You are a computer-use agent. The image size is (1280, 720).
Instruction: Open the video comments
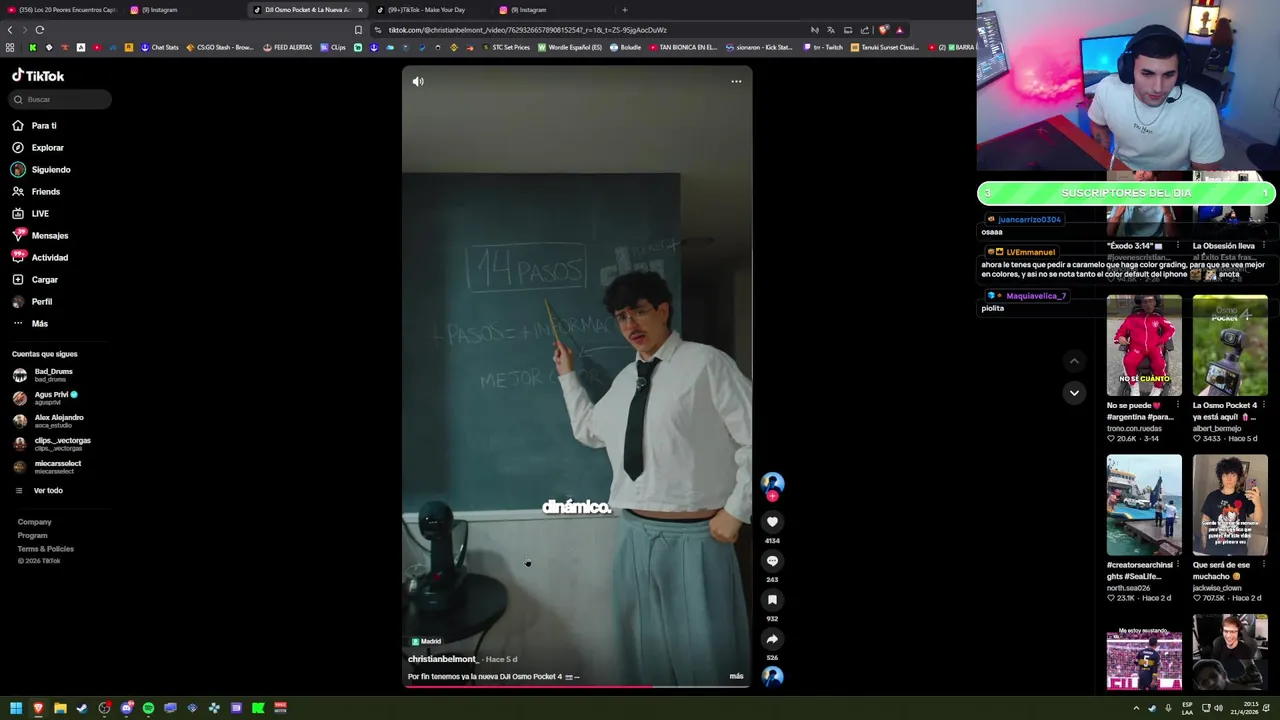[x=772, y=561]
